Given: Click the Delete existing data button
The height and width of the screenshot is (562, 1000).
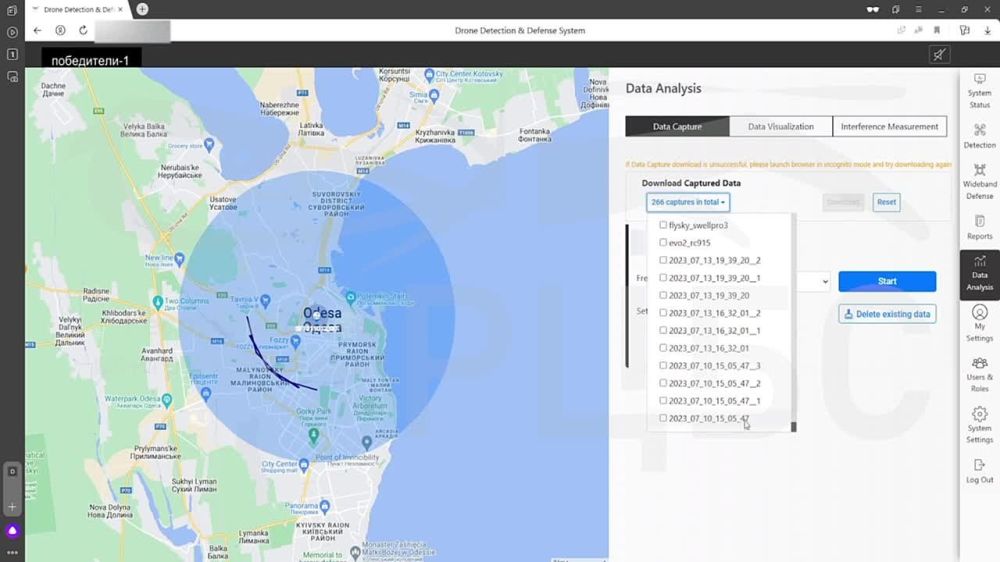Looking at the screenshot, I should pyautogui.click(x=887, y=314).
